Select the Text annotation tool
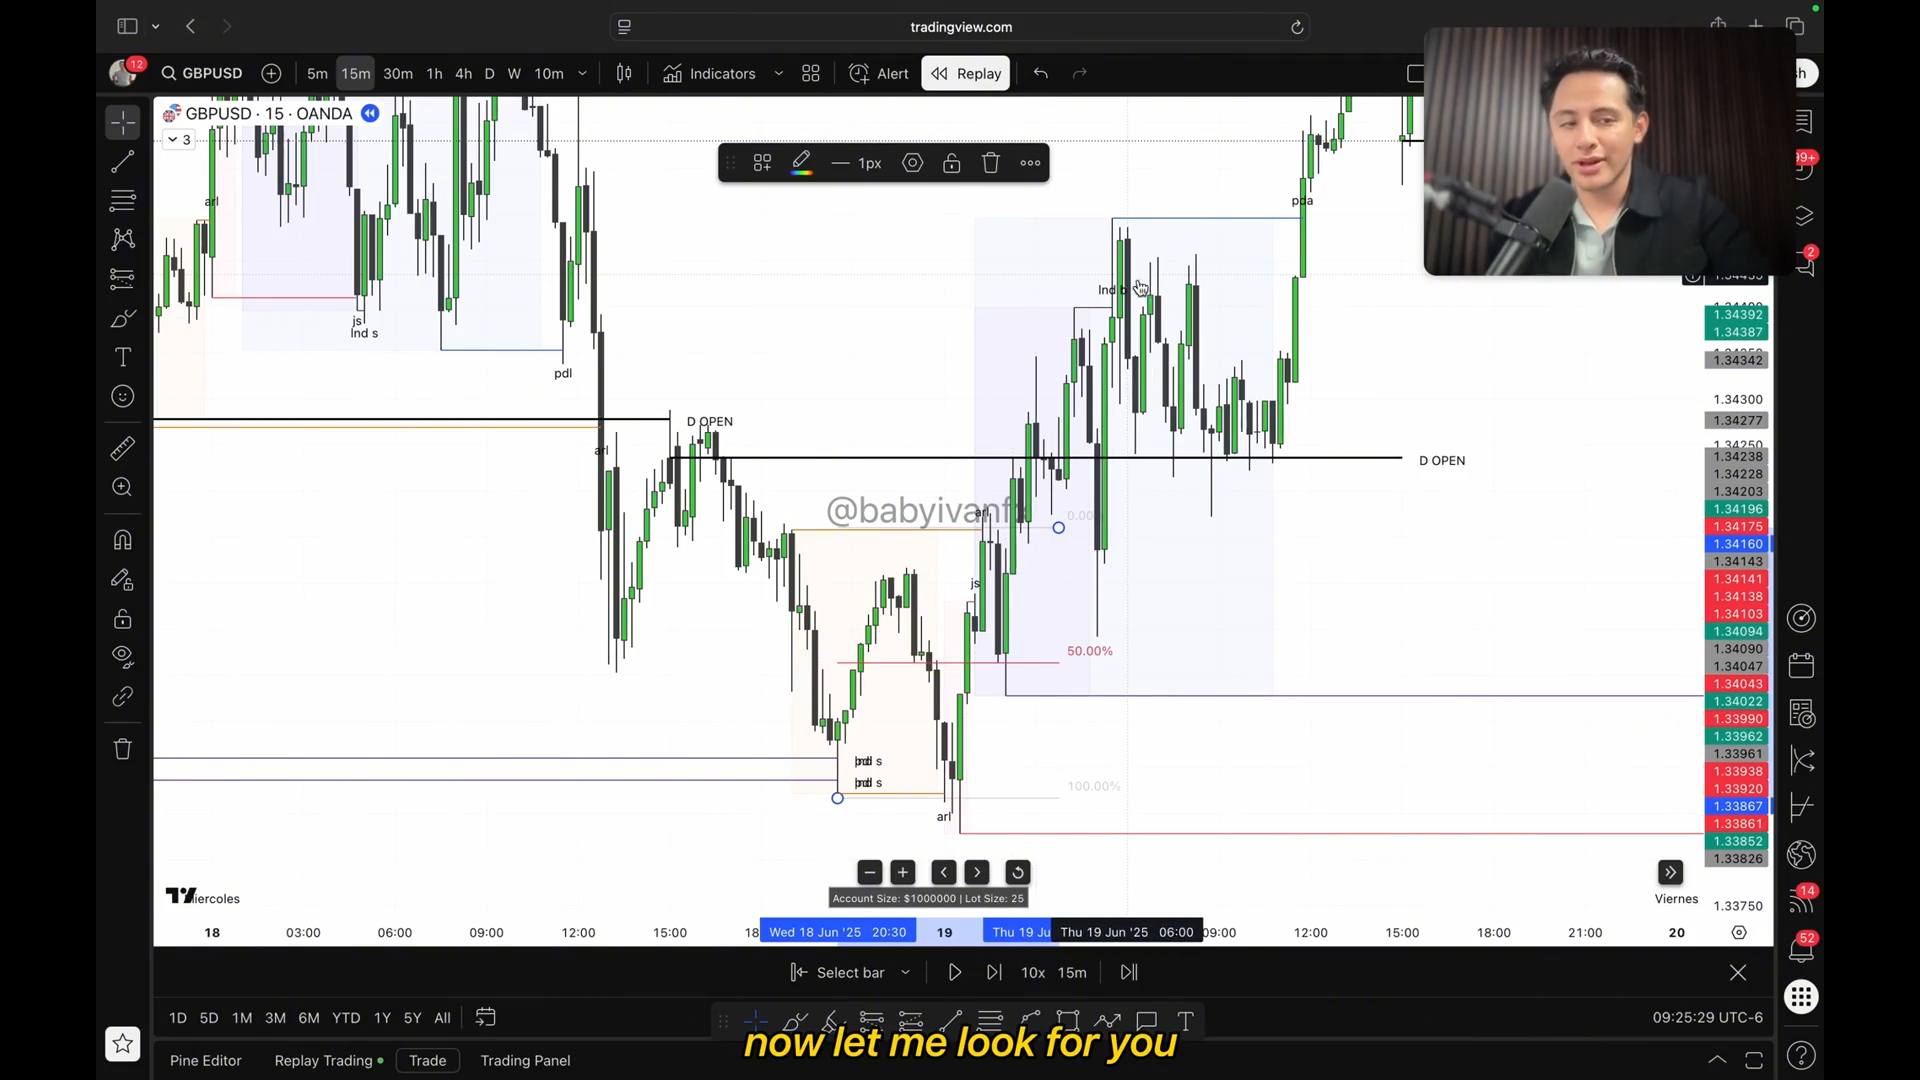 (x=123, y=357)
